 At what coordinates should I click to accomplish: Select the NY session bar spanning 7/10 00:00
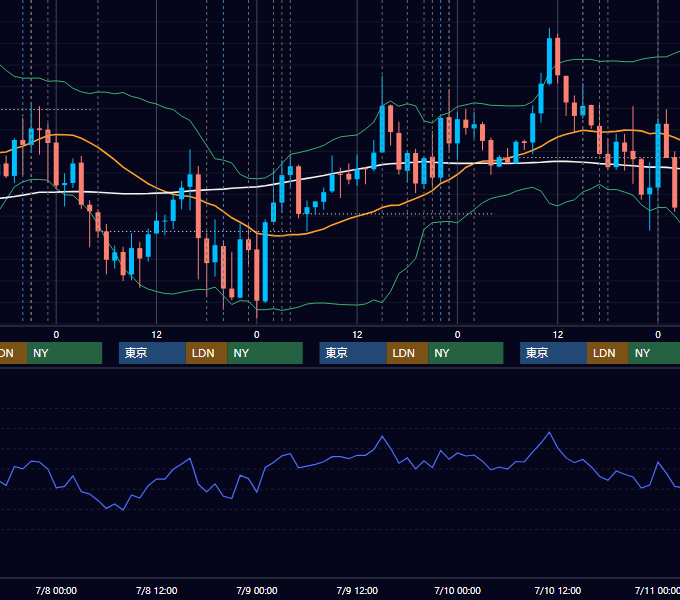tap(466, 353)
